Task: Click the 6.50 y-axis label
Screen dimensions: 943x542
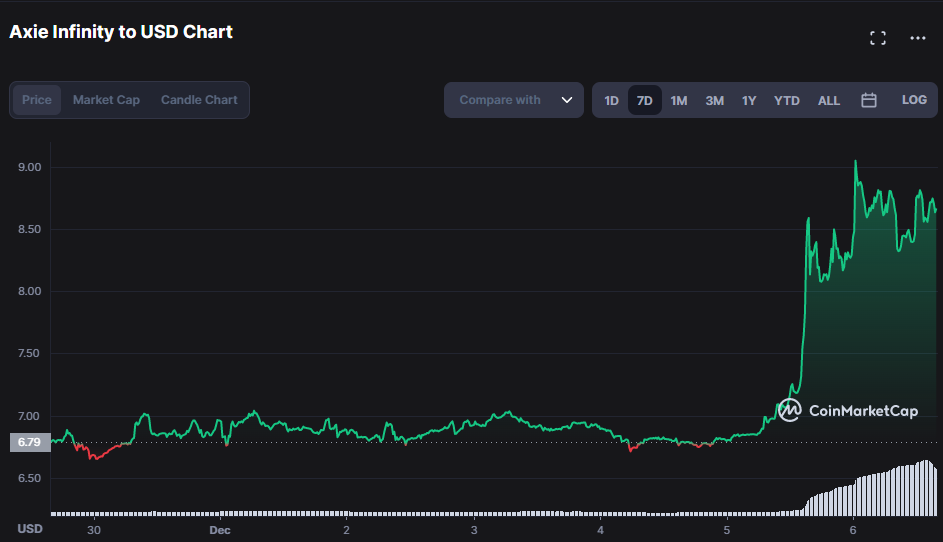Action: point(29,478)
